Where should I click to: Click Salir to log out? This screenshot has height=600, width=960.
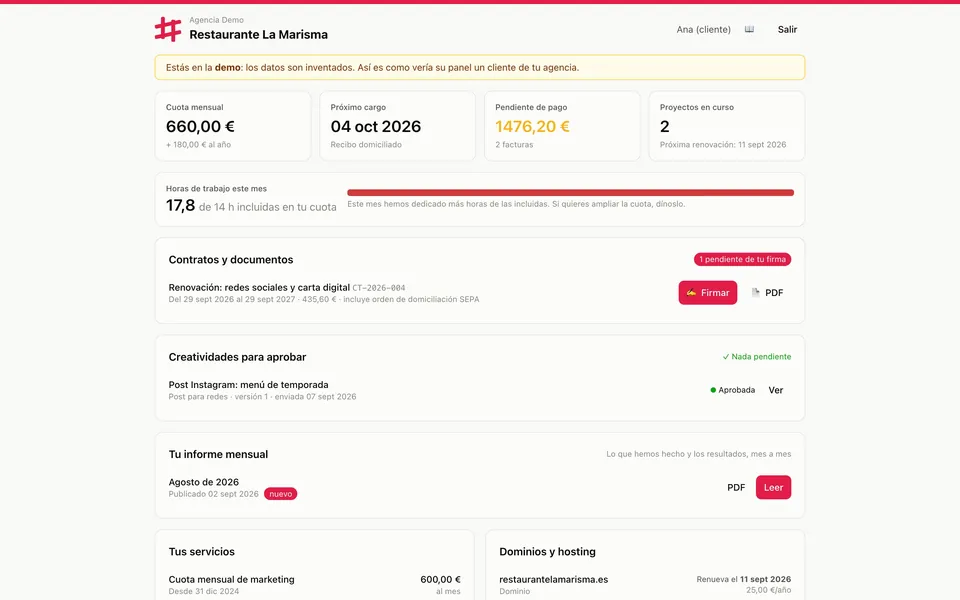click(x=787, y=29)
